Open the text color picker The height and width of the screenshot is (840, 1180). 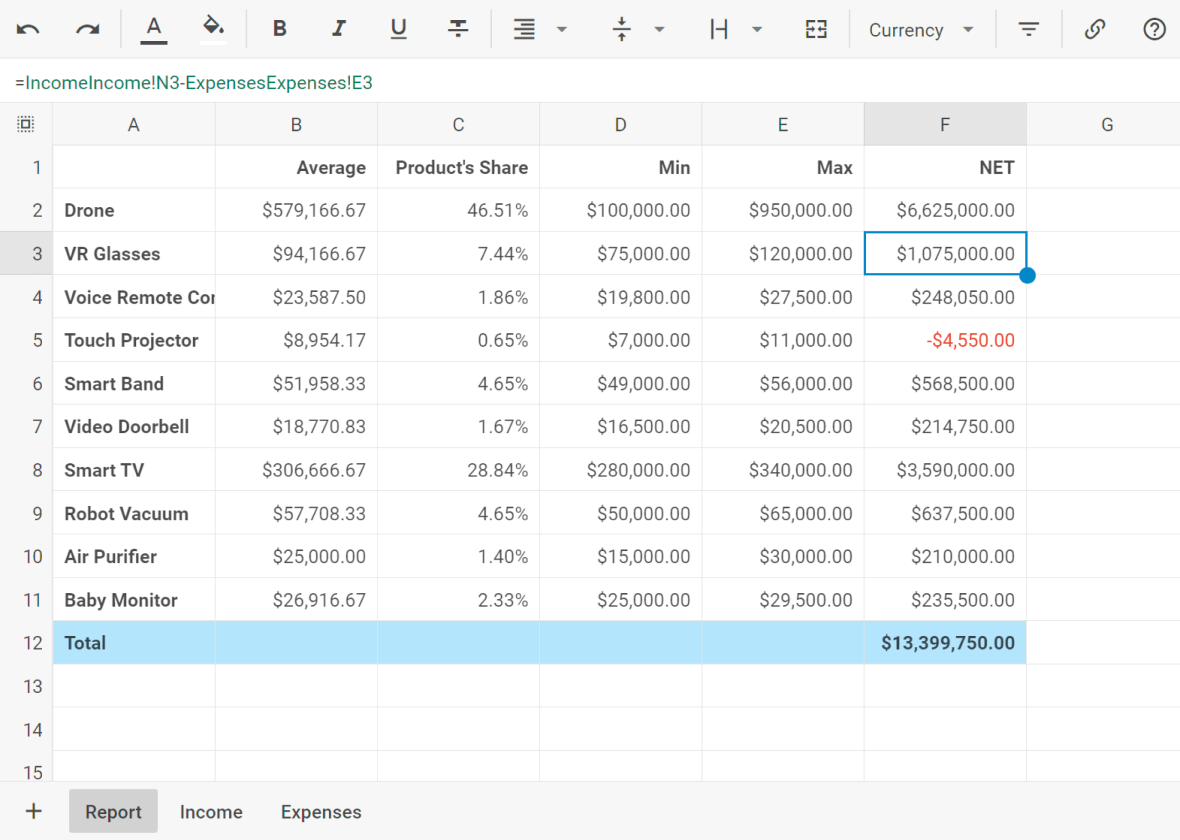(153, 29)
